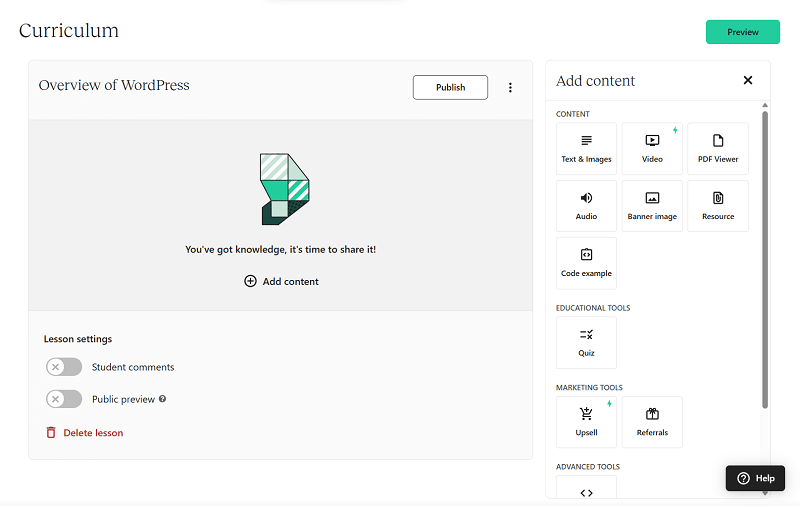The height and width of the screenshot is (507, 800).
Task: Click the Public preview help icon
Action: [162, 399]
